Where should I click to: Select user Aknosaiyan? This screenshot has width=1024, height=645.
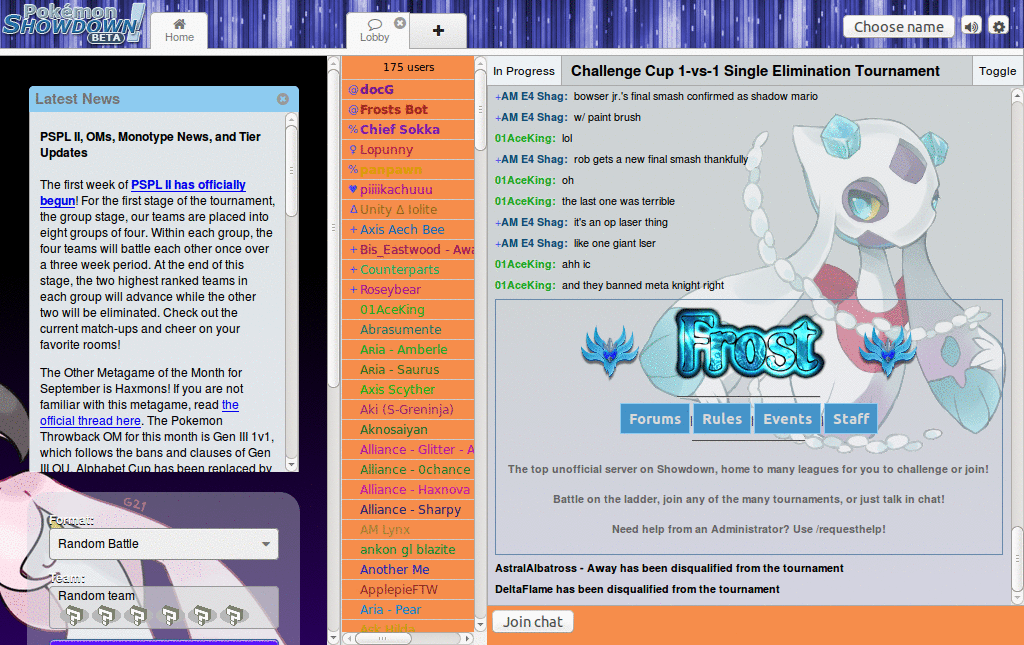point(408,430)
